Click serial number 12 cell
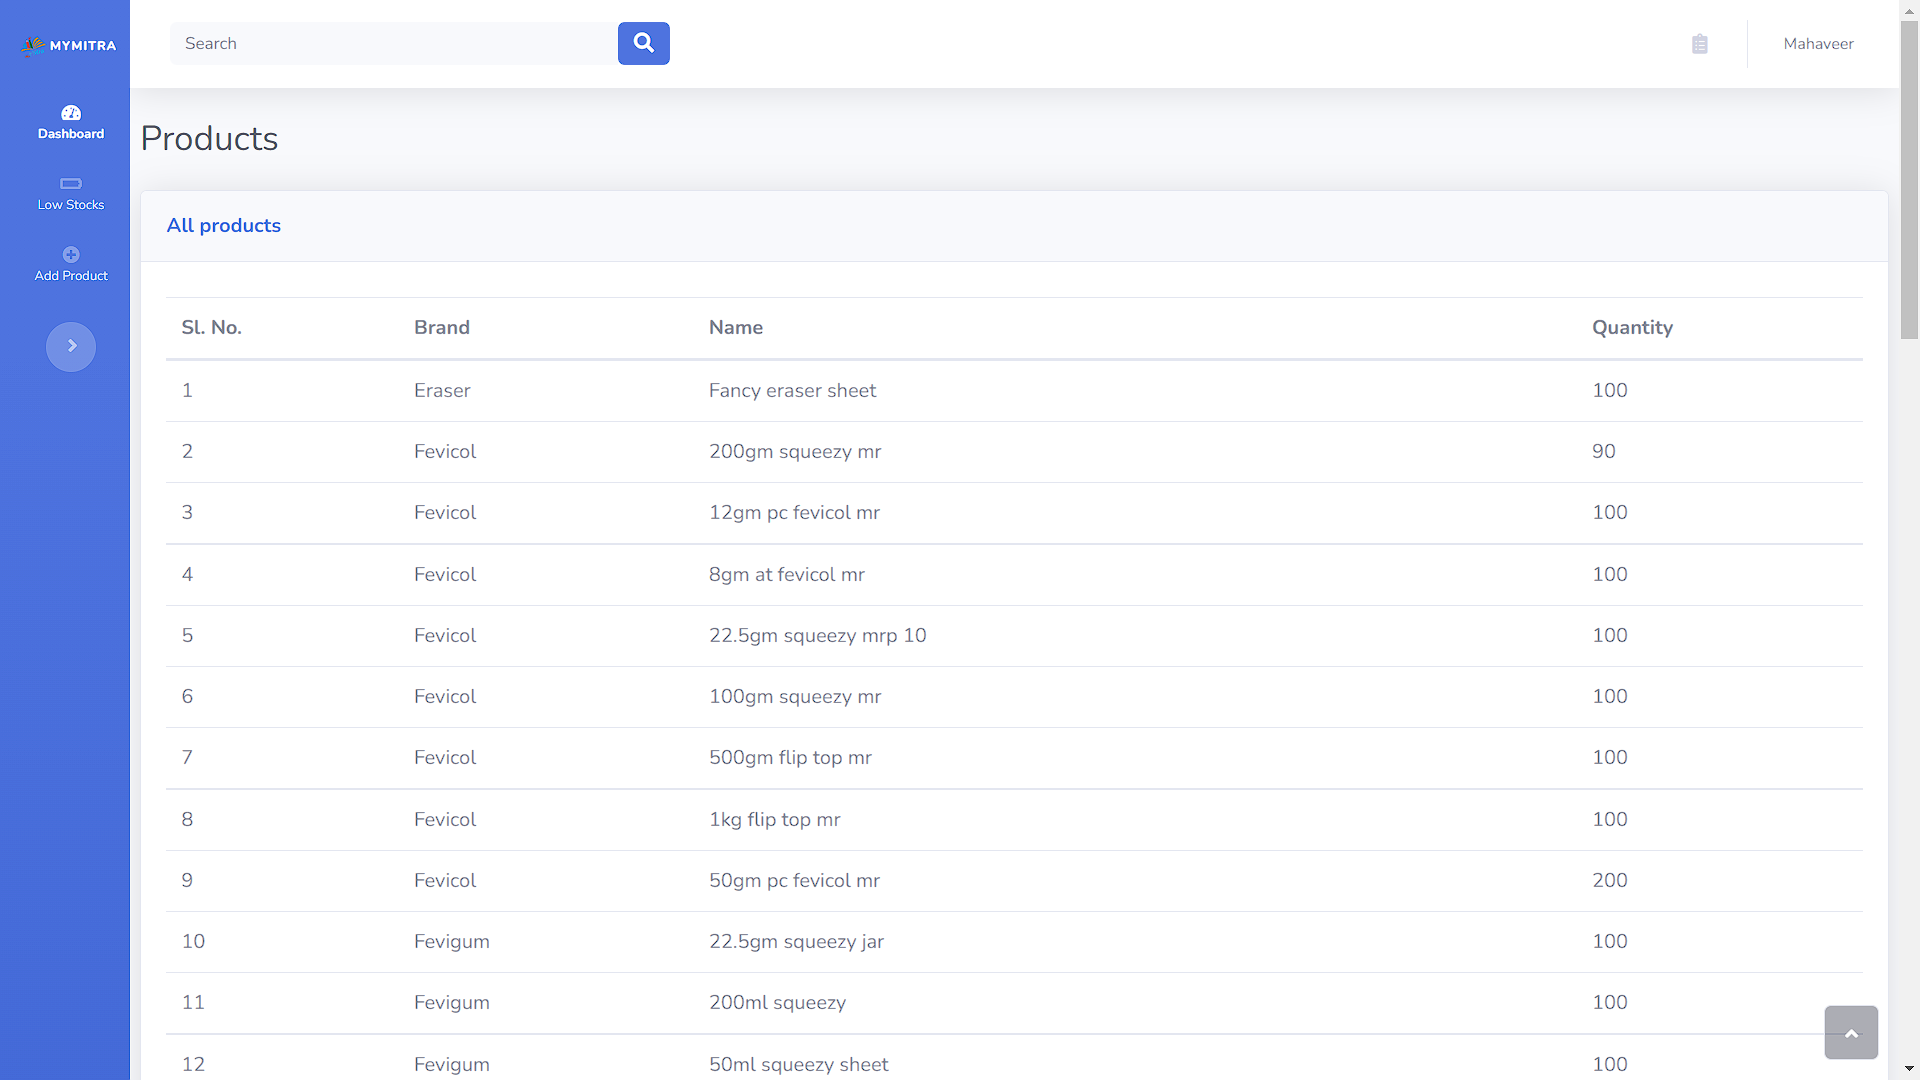Screen dimensions: 1920x1080 coord(193,1065)
